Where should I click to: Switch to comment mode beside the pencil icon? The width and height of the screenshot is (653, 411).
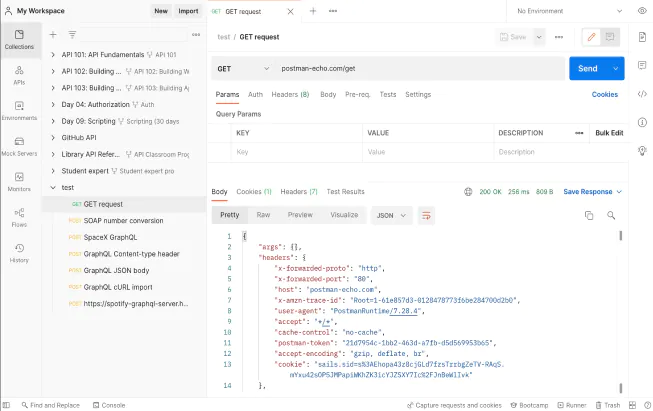[610, 37]
